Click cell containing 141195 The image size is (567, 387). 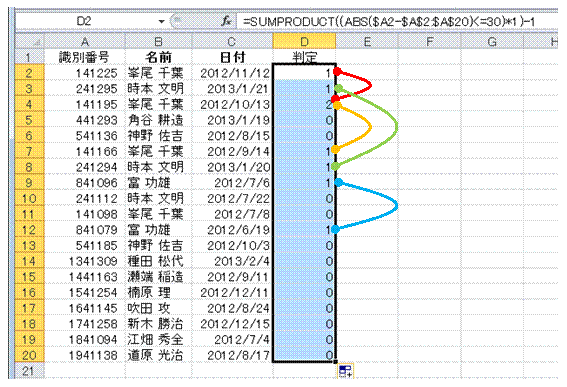[x=85, y=104]
